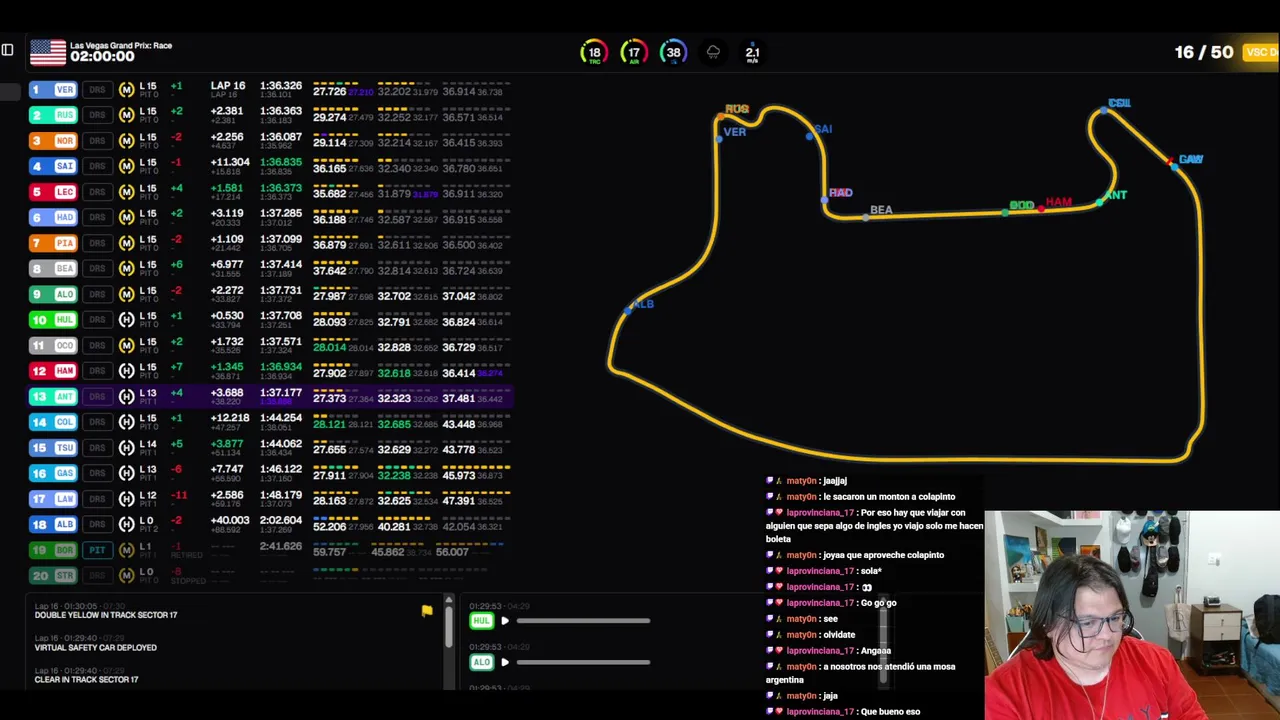This screenshot has height=720, width=1280.
Task: Click the DRS indicator in RUS's row
Action: click(97, 115)
